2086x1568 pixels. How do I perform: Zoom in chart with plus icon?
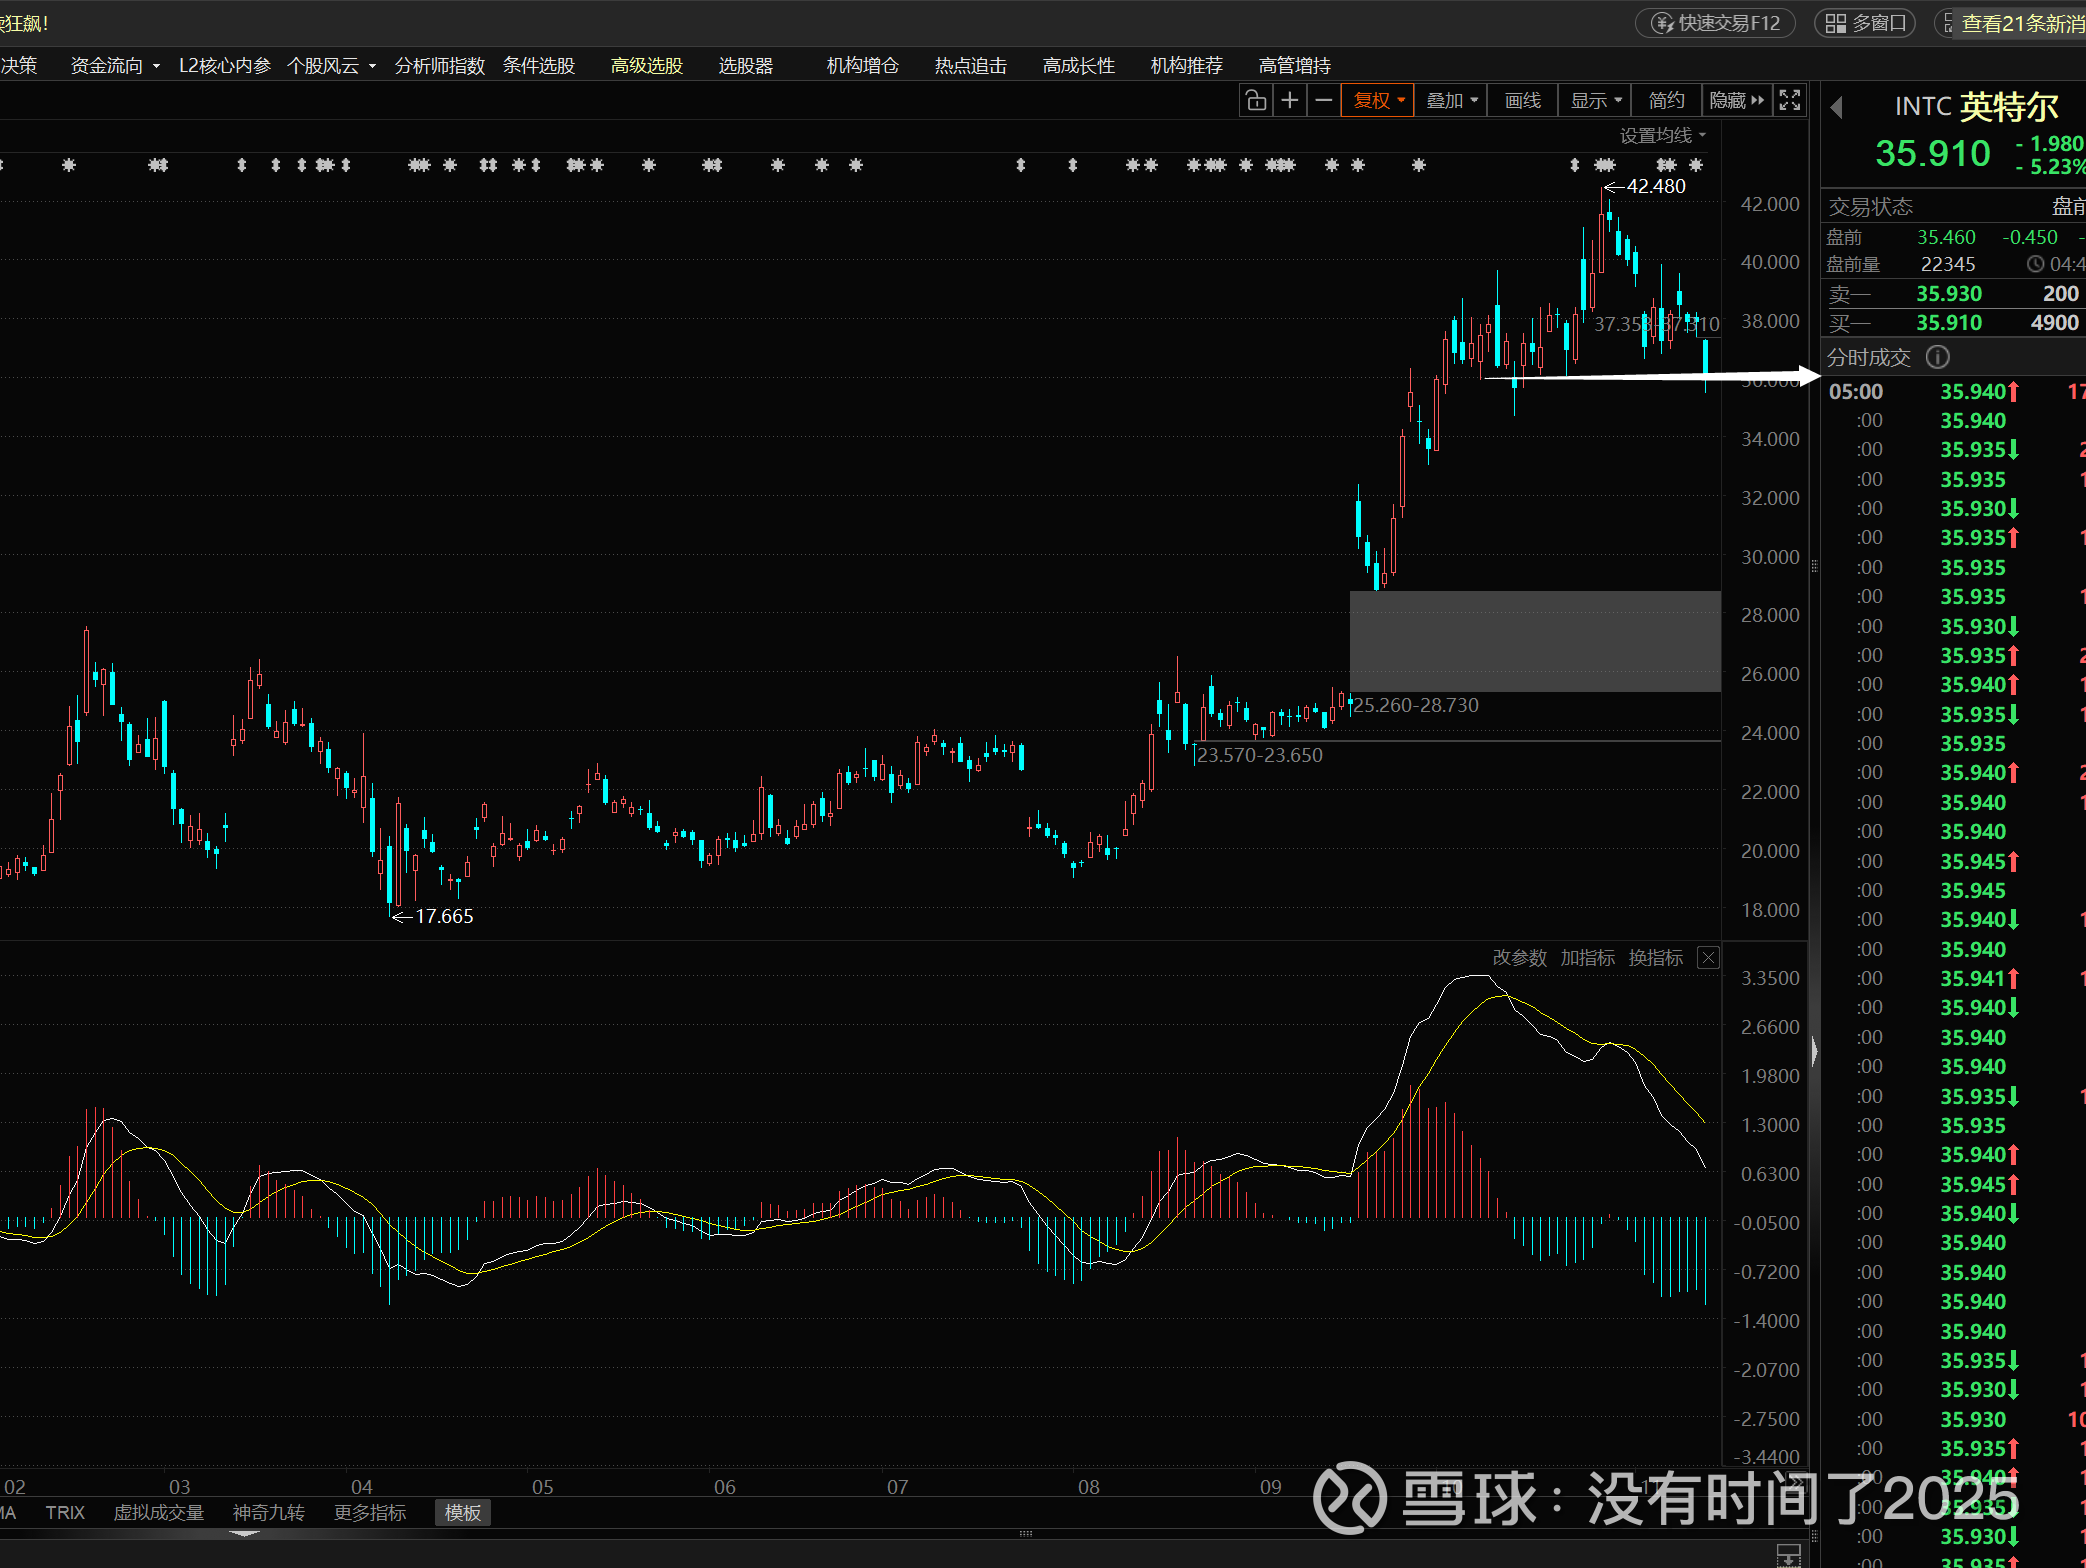(x=1290, y=100)
